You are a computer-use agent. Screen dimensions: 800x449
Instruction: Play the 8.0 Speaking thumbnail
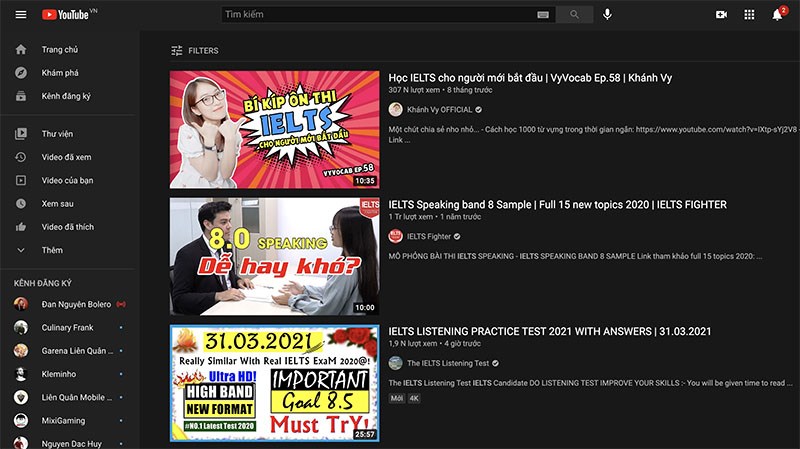(274, 256)
